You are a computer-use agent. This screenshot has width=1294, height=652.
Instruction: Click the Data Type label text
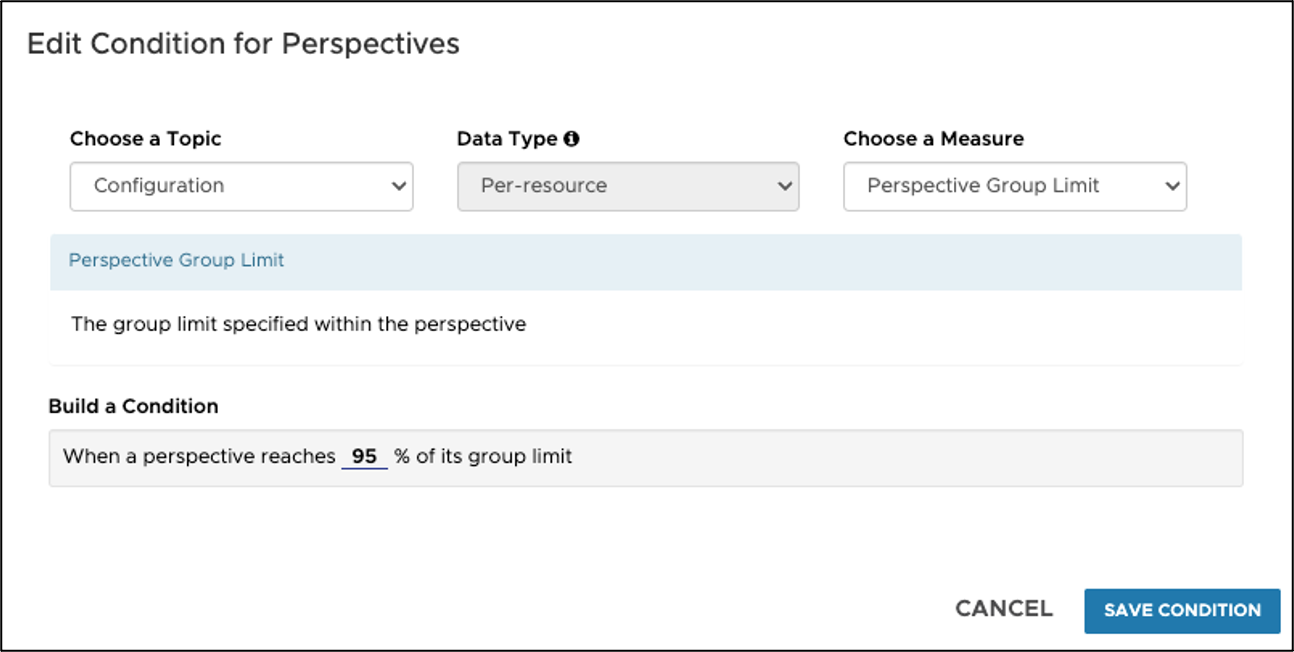(x=507, y=139)
